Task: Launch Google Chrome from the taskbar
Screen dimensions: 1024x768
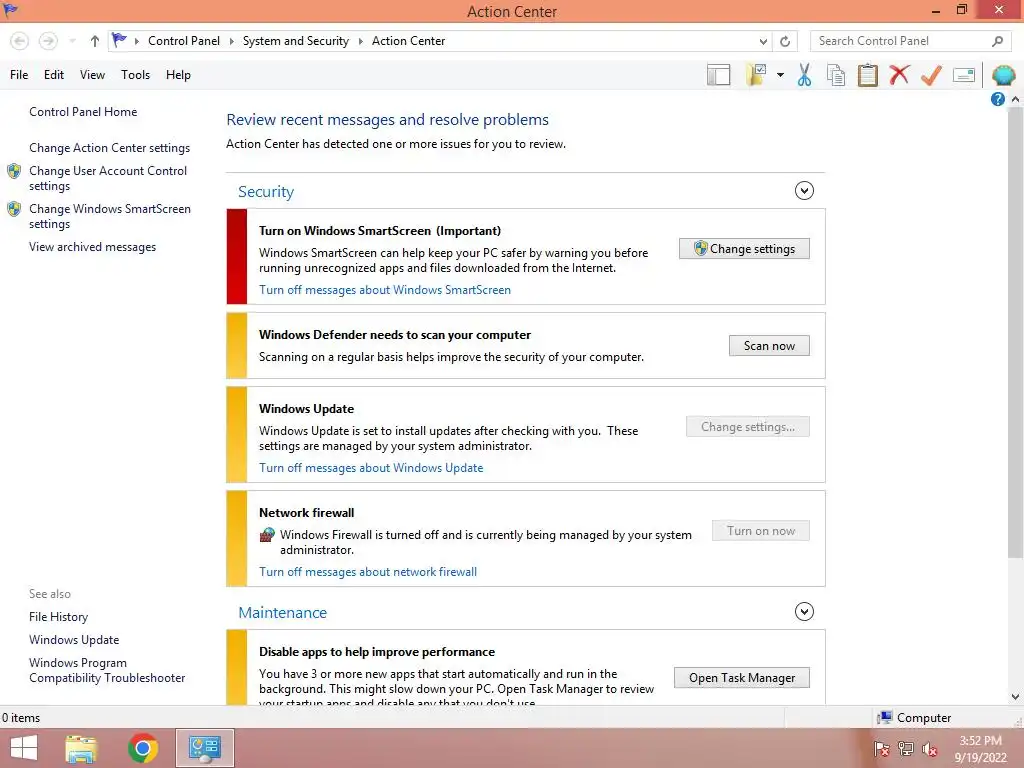Action: (143, 748)
